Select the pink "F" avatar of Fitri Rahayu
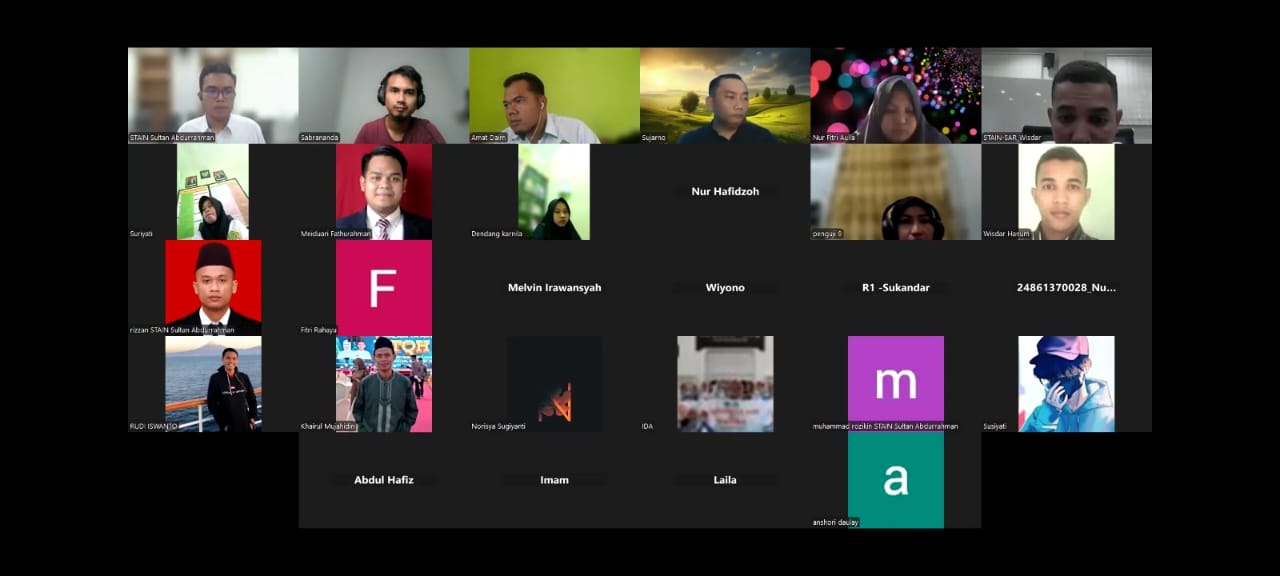Screen dimensions: 1280x576 (384, 288)
